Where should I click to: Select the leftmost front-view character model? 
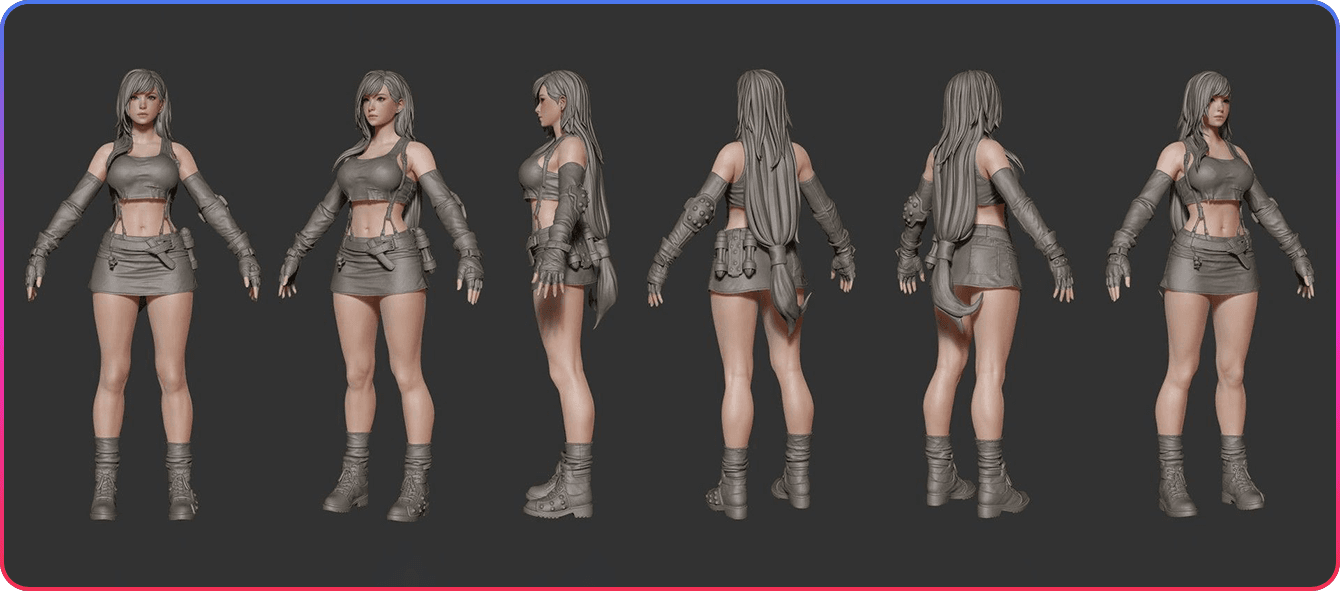point(142,300)
